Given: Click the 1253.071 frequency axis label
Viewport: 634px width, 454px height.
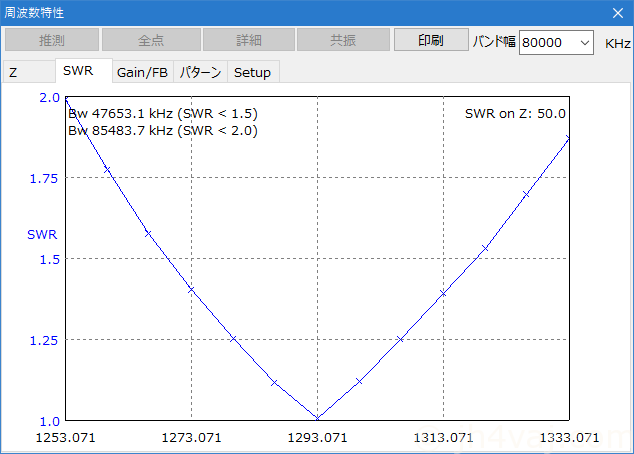Looking at the screenshot, I should point(66,437).
